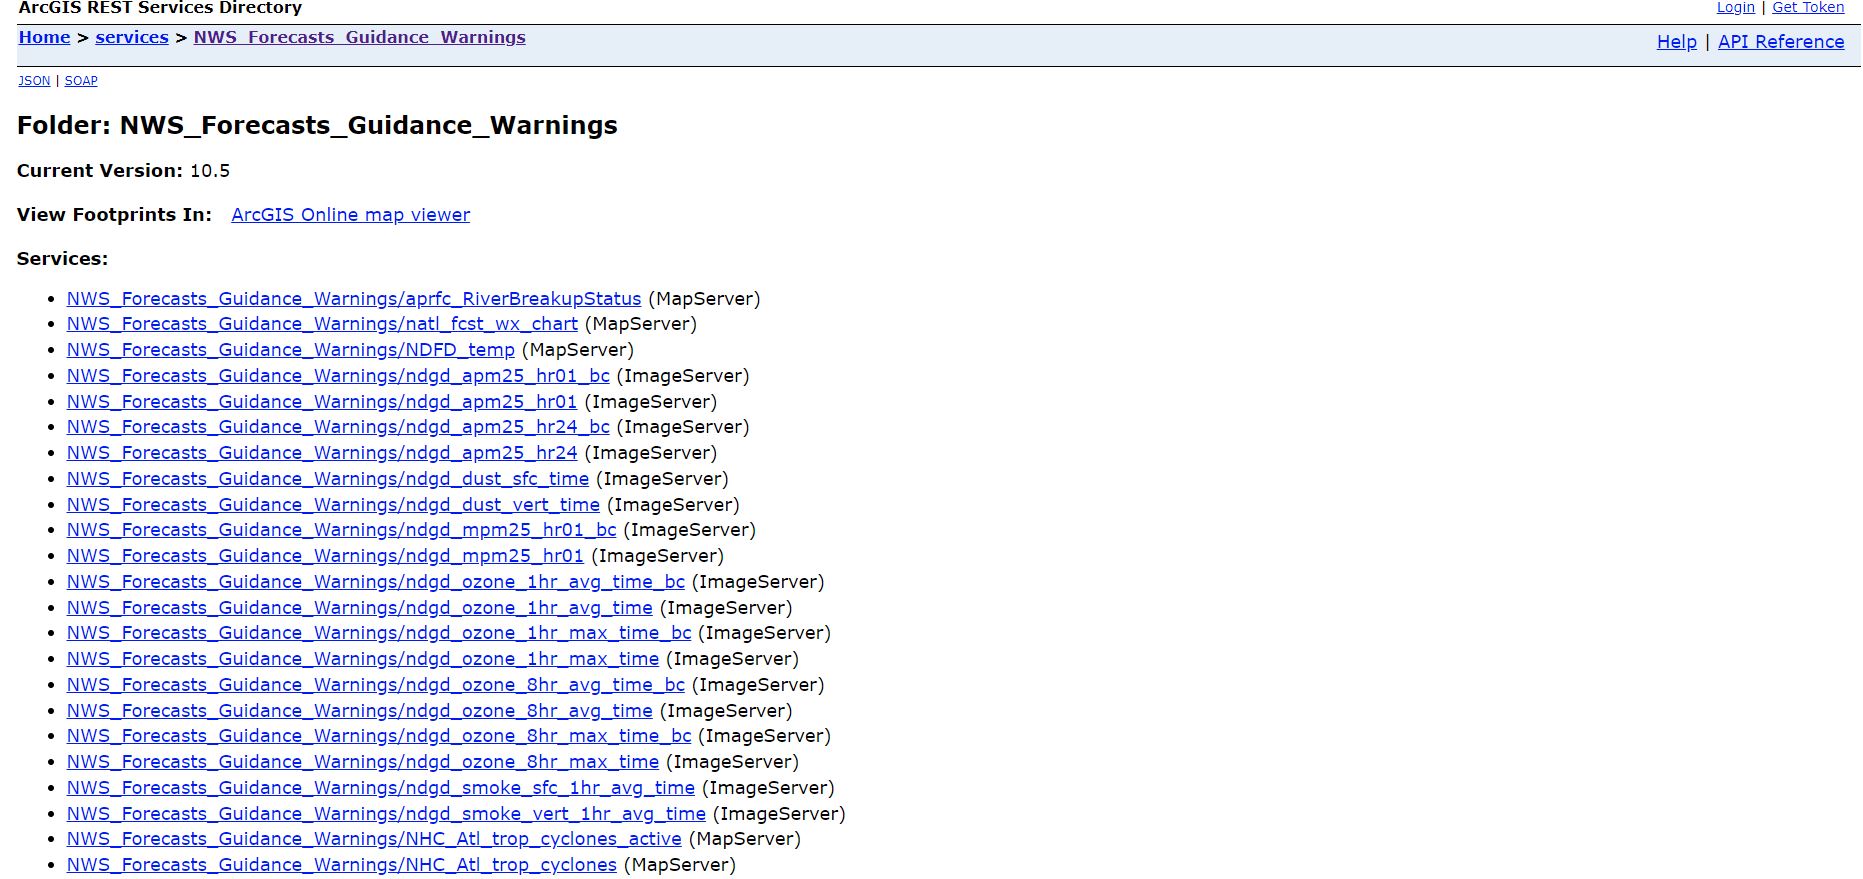Open the services breadcrumb link
The height and width of the screenshot is (879, 1863).
point(132,37)
